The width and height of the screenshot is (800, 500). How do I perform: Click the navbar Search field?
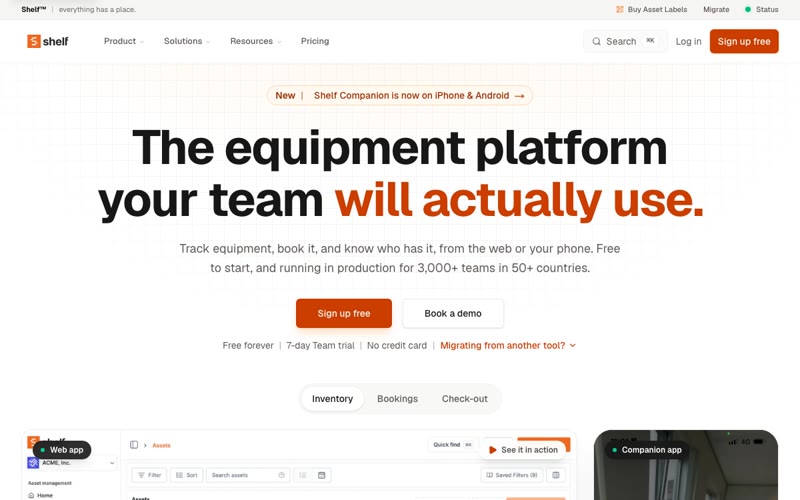coord(625,41)
